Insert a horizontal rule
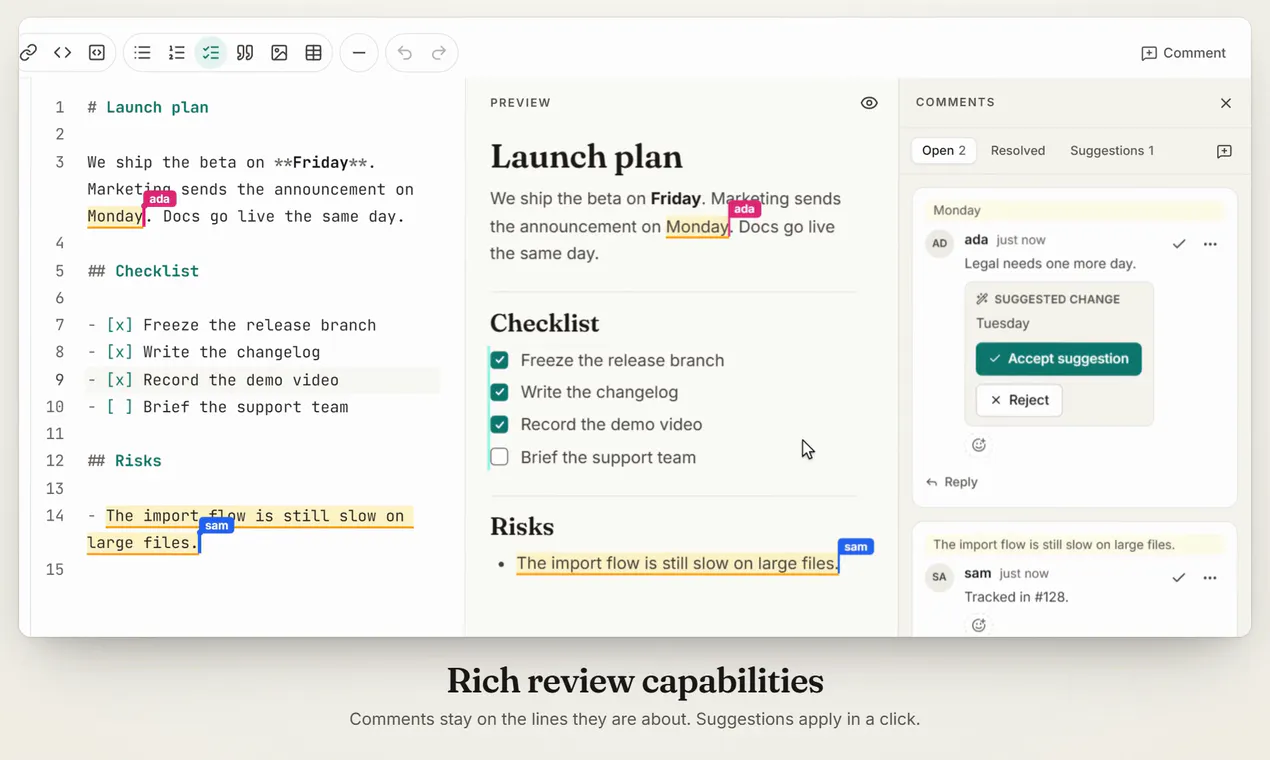The height and width of the screenshot is (760, 1270). point(359,53)
